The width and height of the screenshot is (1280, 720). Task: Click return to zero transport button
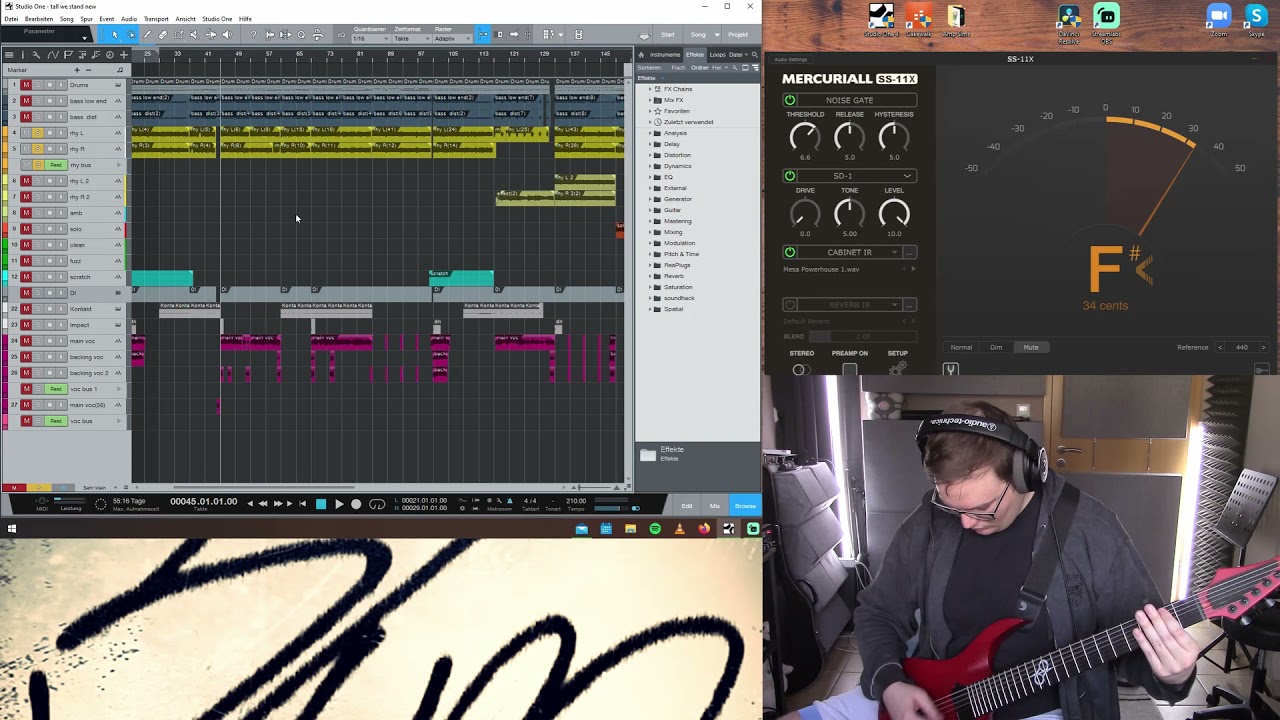(x=302, y=504)
